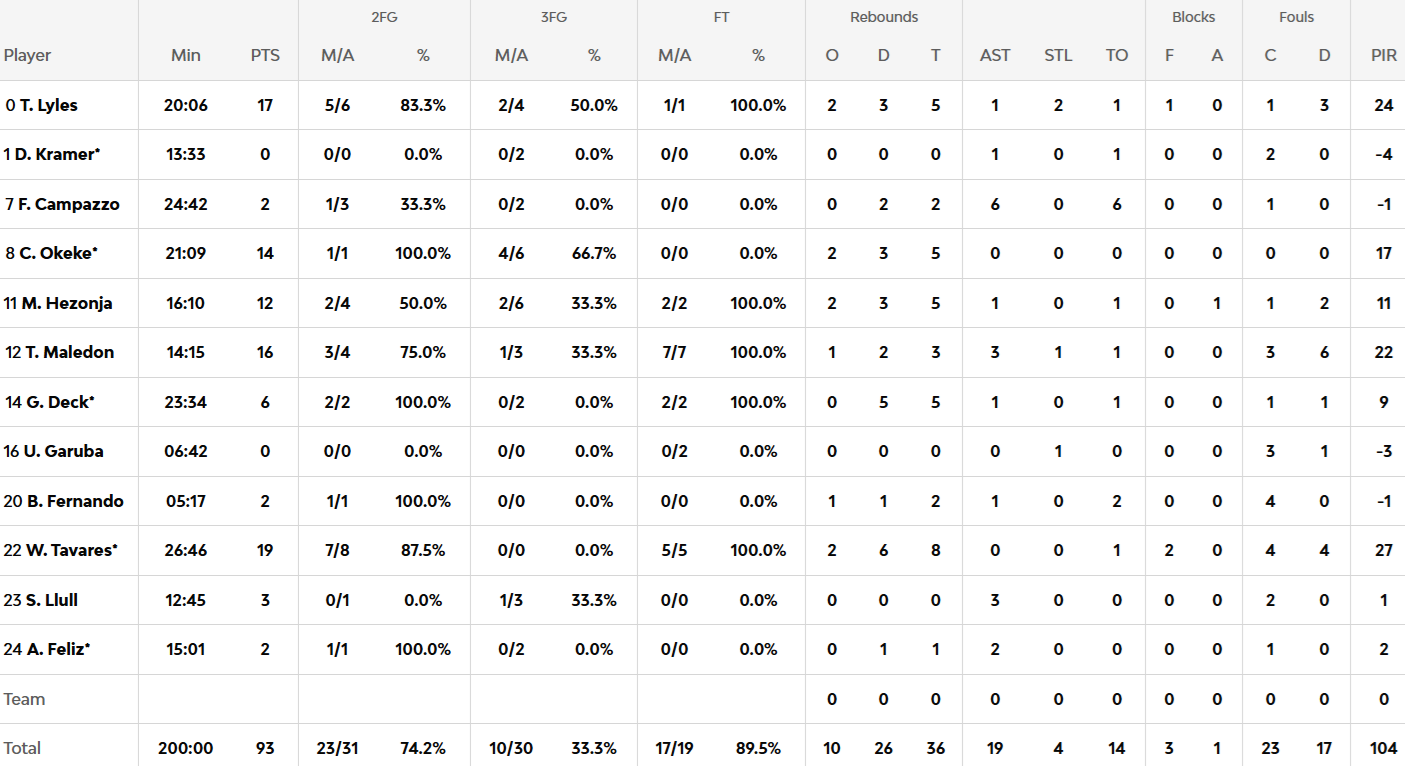This screenshot has height=766, width=1405.
Task: Select the STL column header
Action: point(1058,56)
